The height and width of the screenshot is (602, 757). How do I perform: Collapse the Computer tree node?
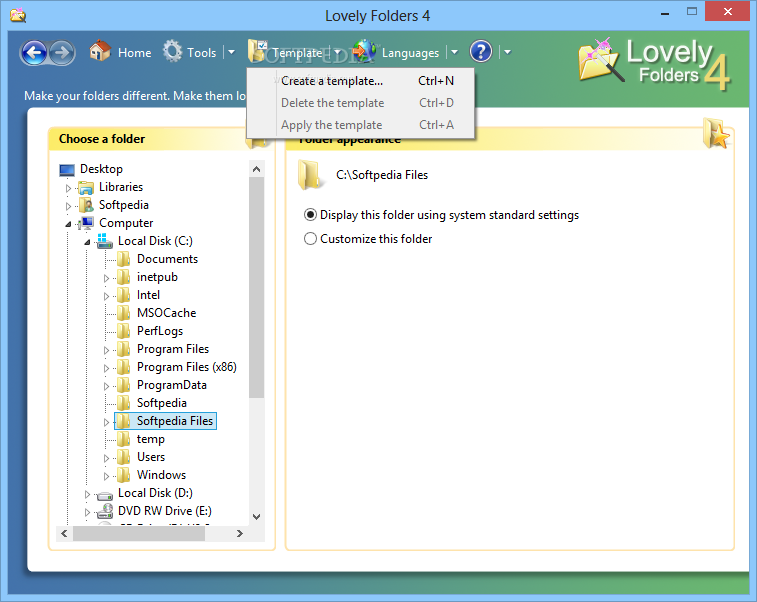(x=68, y=224)
